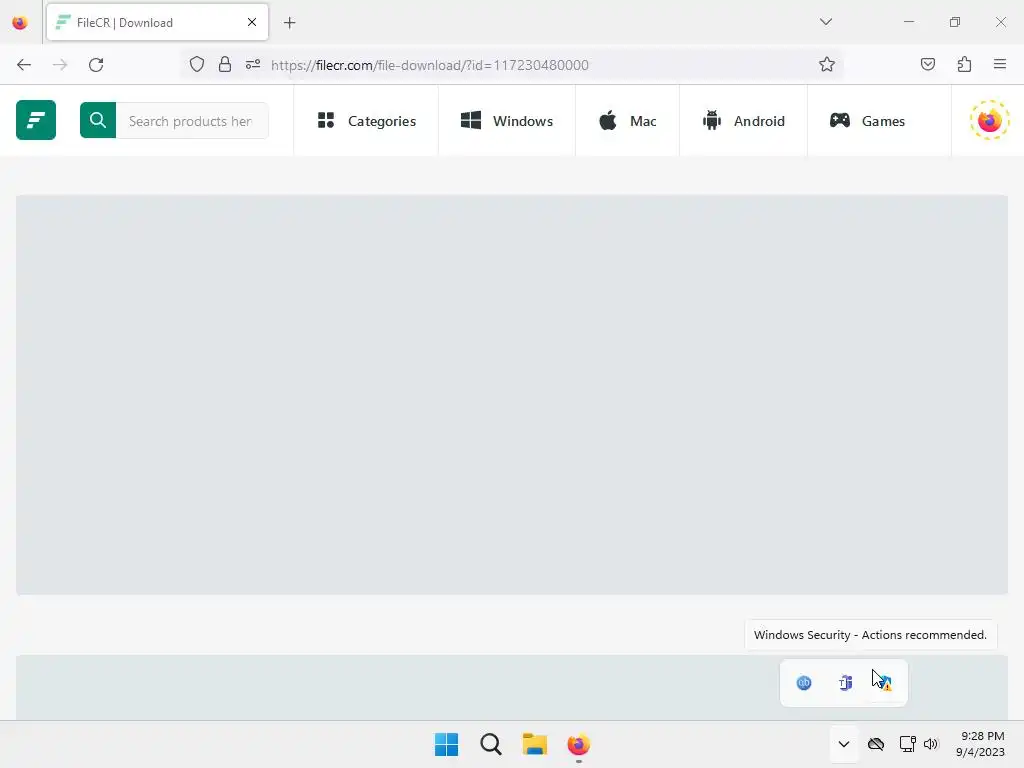
Task: View site security padlock info
Action: tap(225, 65)
